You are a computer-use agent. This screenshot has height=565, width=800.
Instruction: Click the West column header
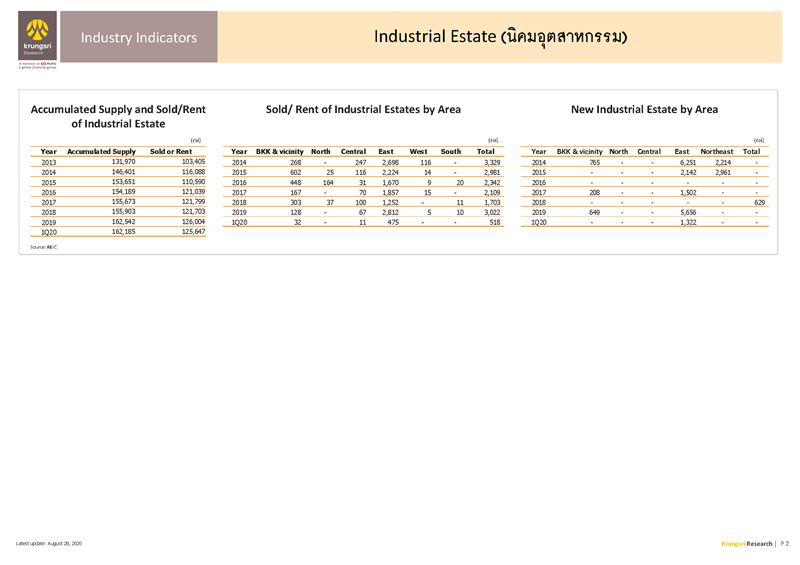click(418, 150)
